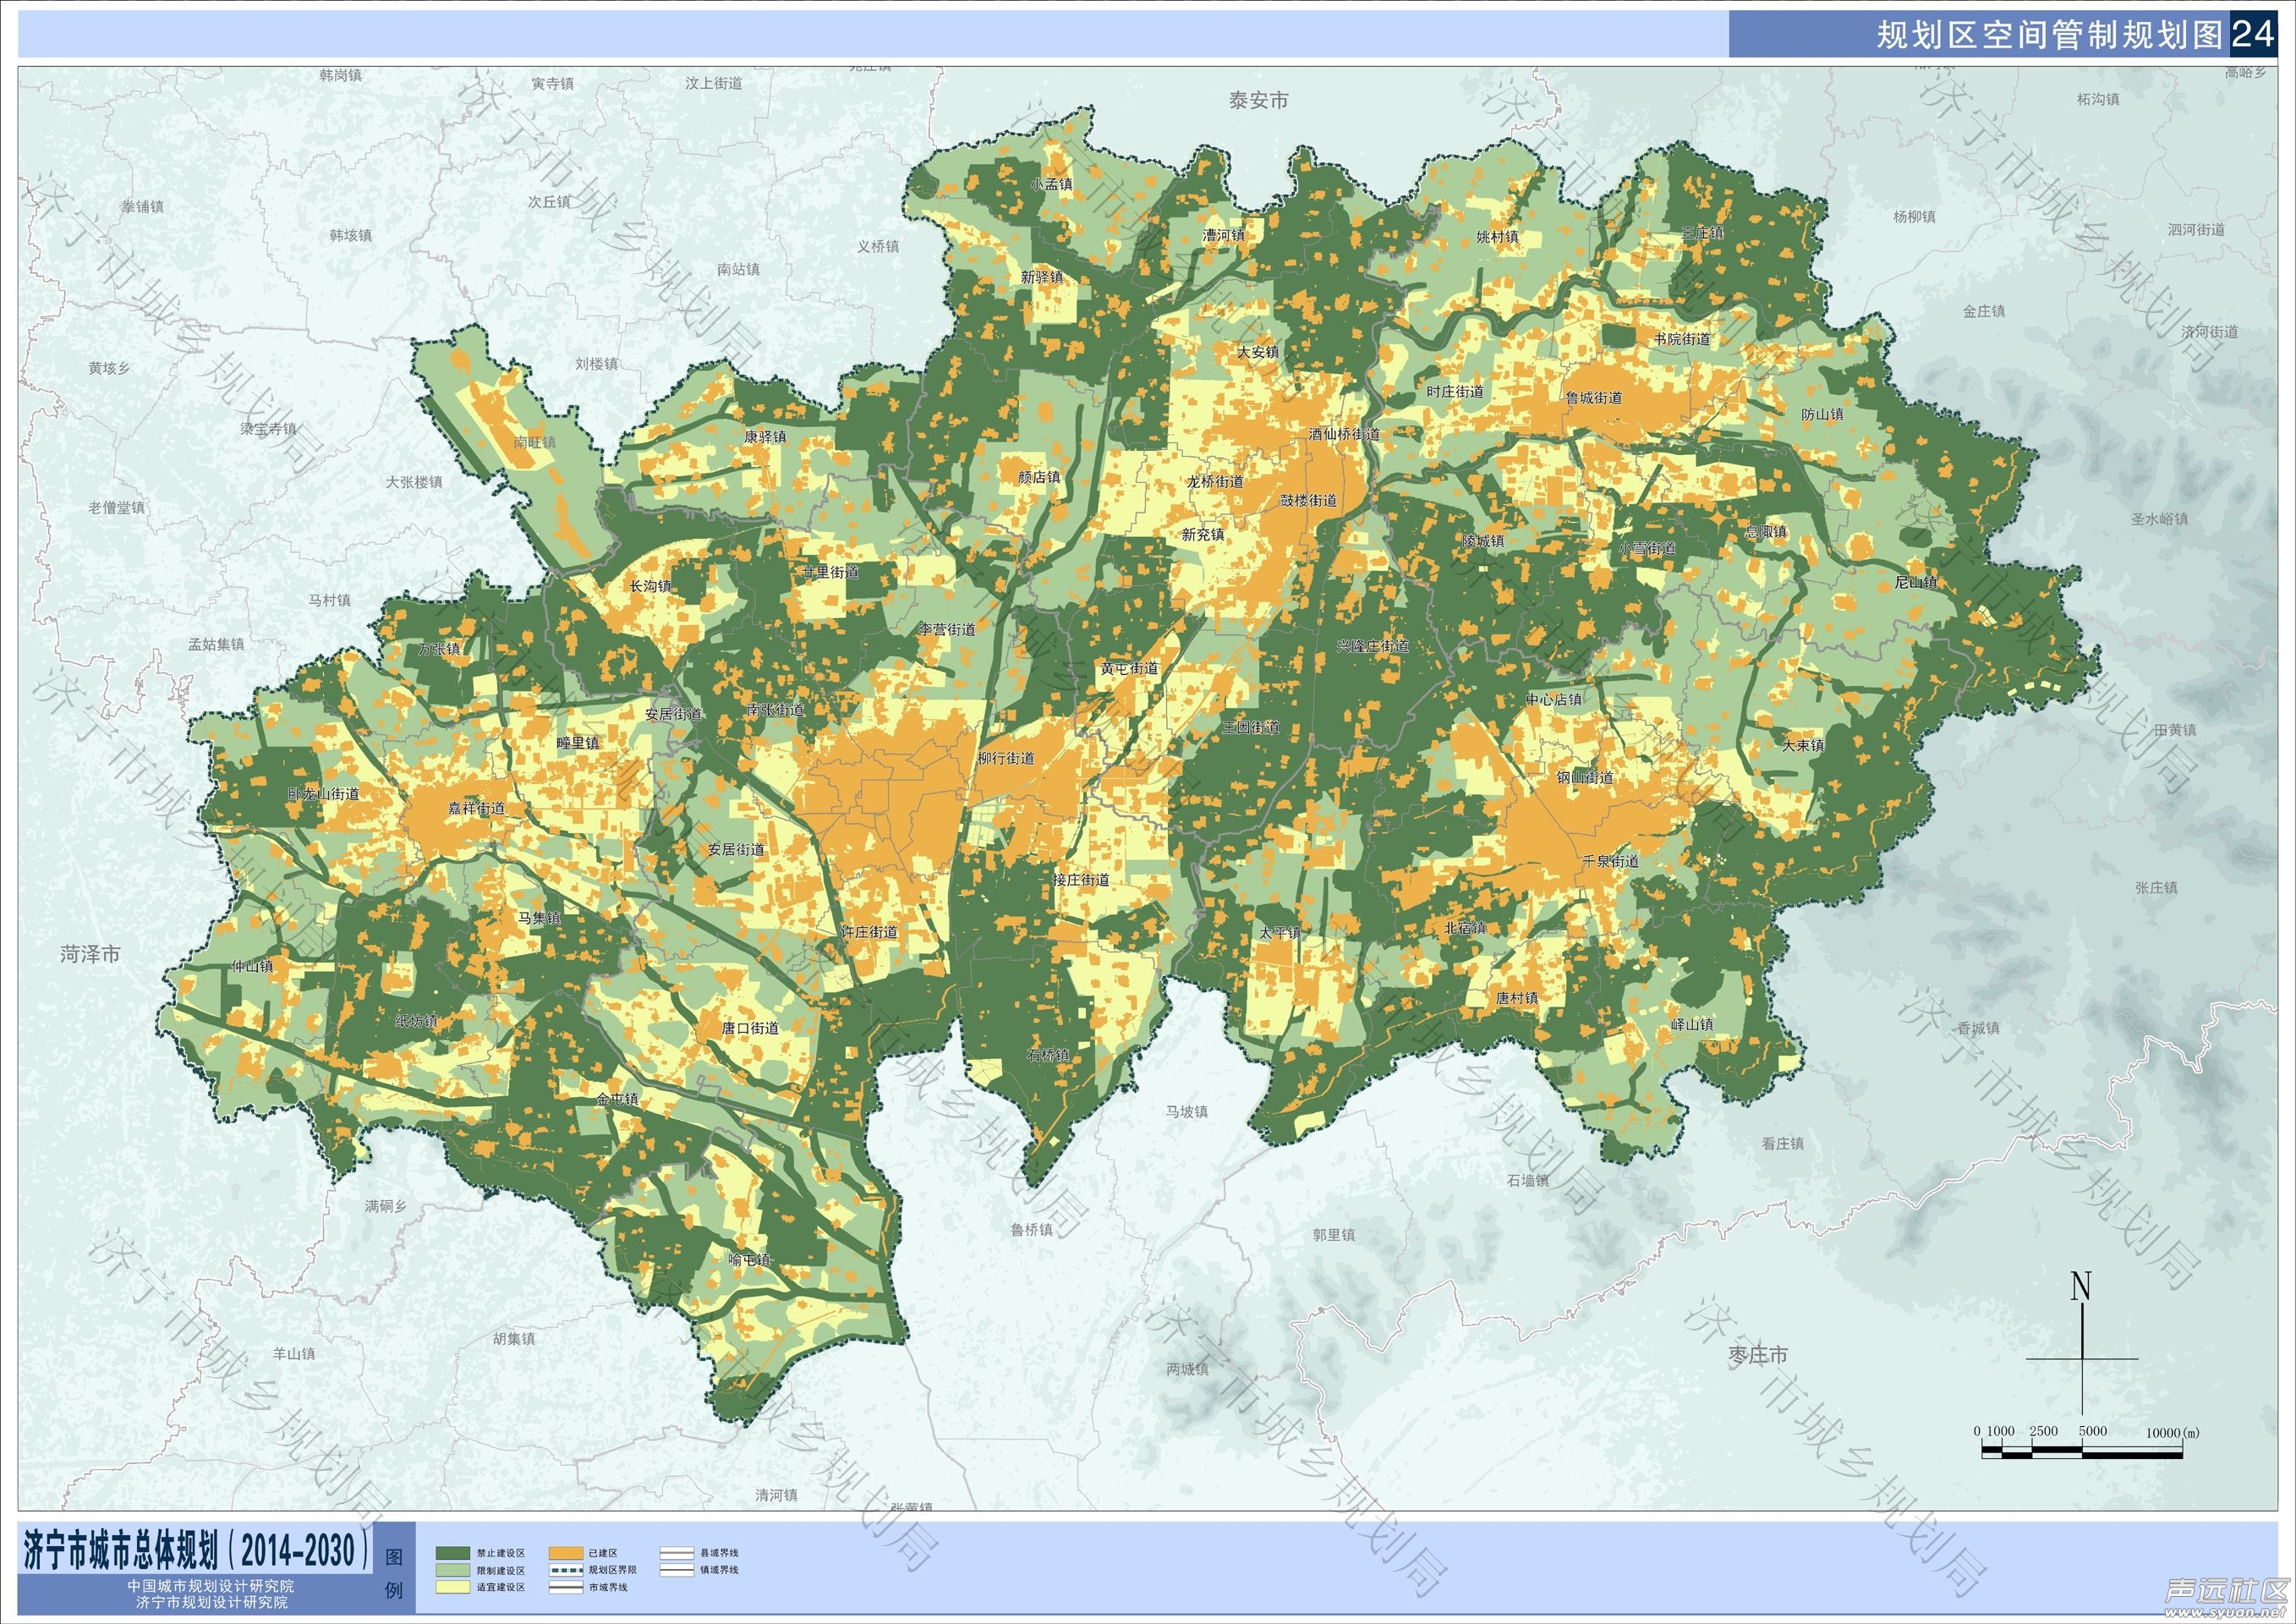Image resolution: width=2296 pixels, height=1624 pixels.
Task: Click the 仲山镇 map label
Action: click(252, 967)
